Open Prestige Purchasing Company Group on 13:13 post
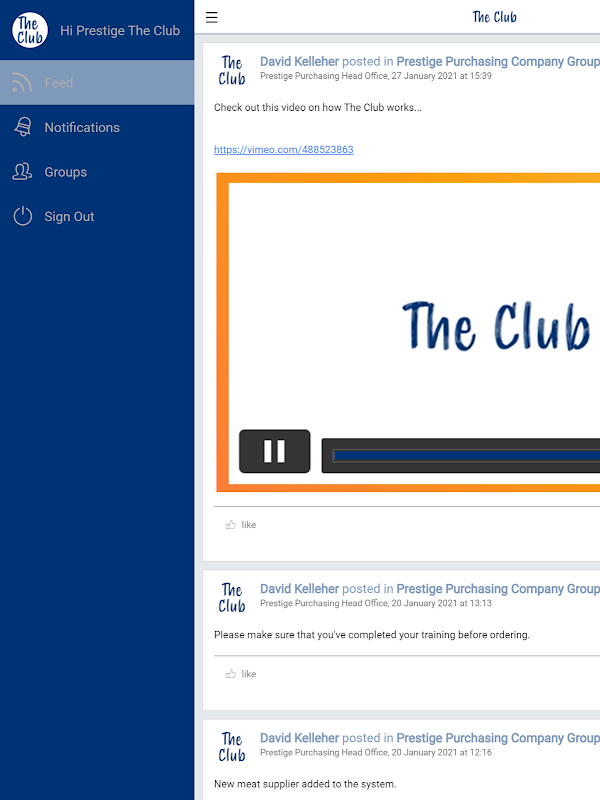 coord(498,589)
